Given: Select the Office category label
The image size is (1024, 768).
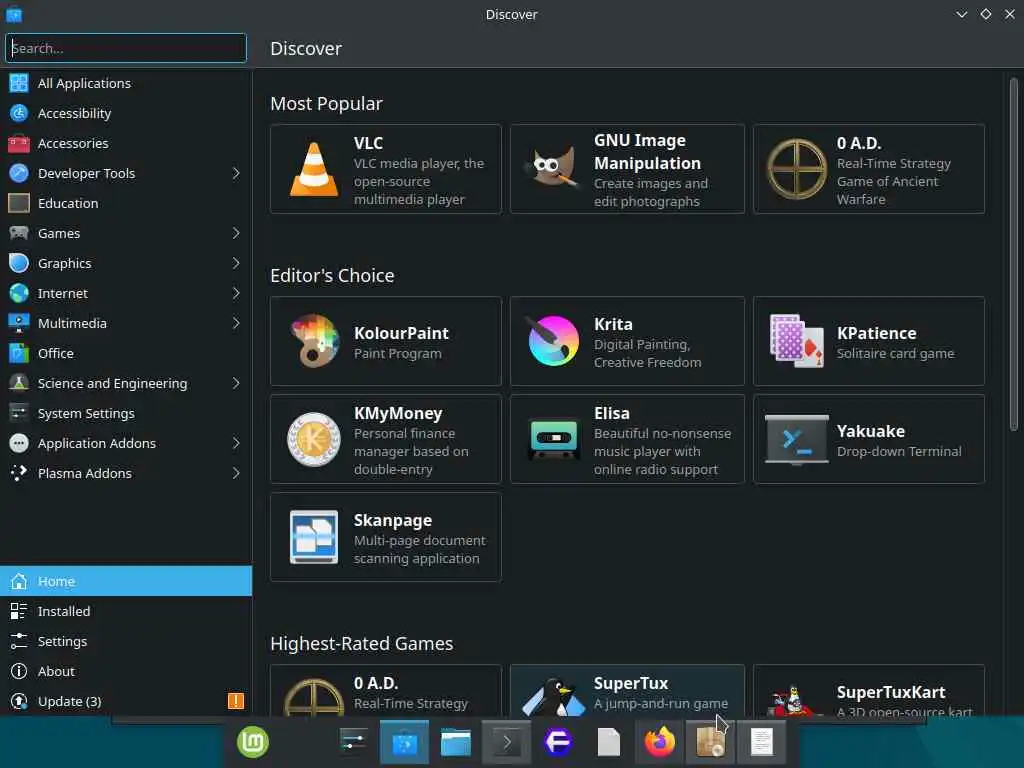Looking at the screenshot, I should [x=56, y=353].
